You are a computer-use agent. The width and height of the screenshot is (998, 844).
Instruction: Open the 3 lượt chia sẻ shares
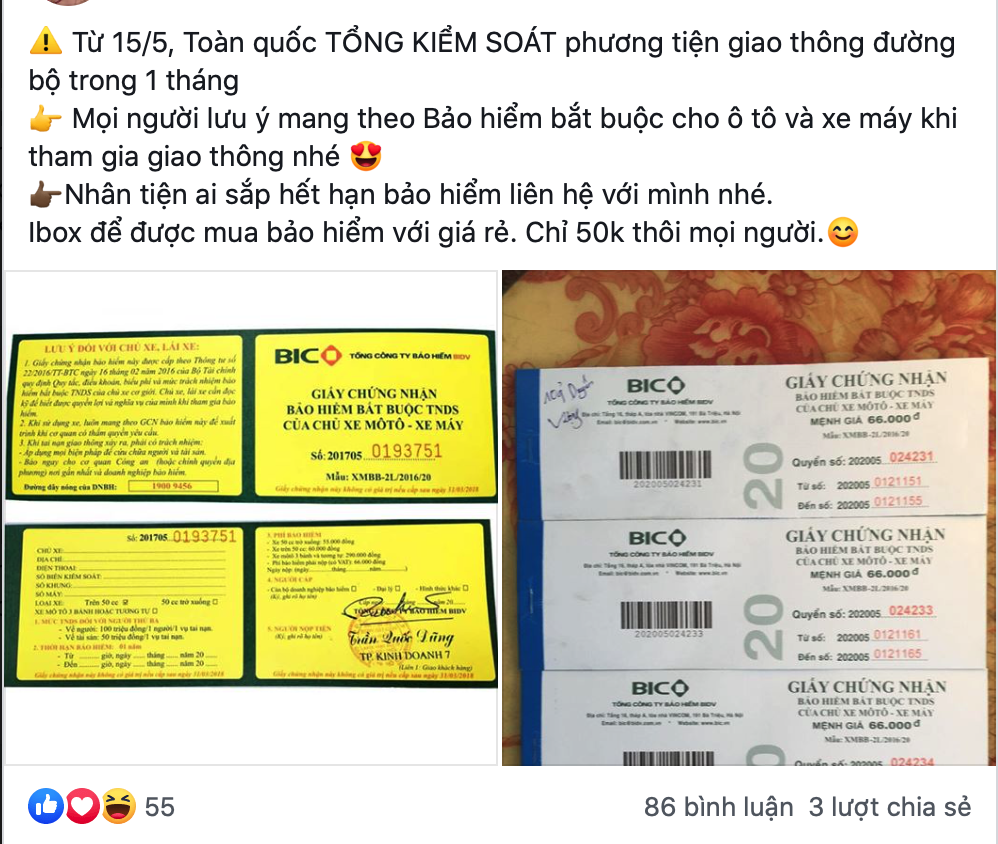[890, 807]
